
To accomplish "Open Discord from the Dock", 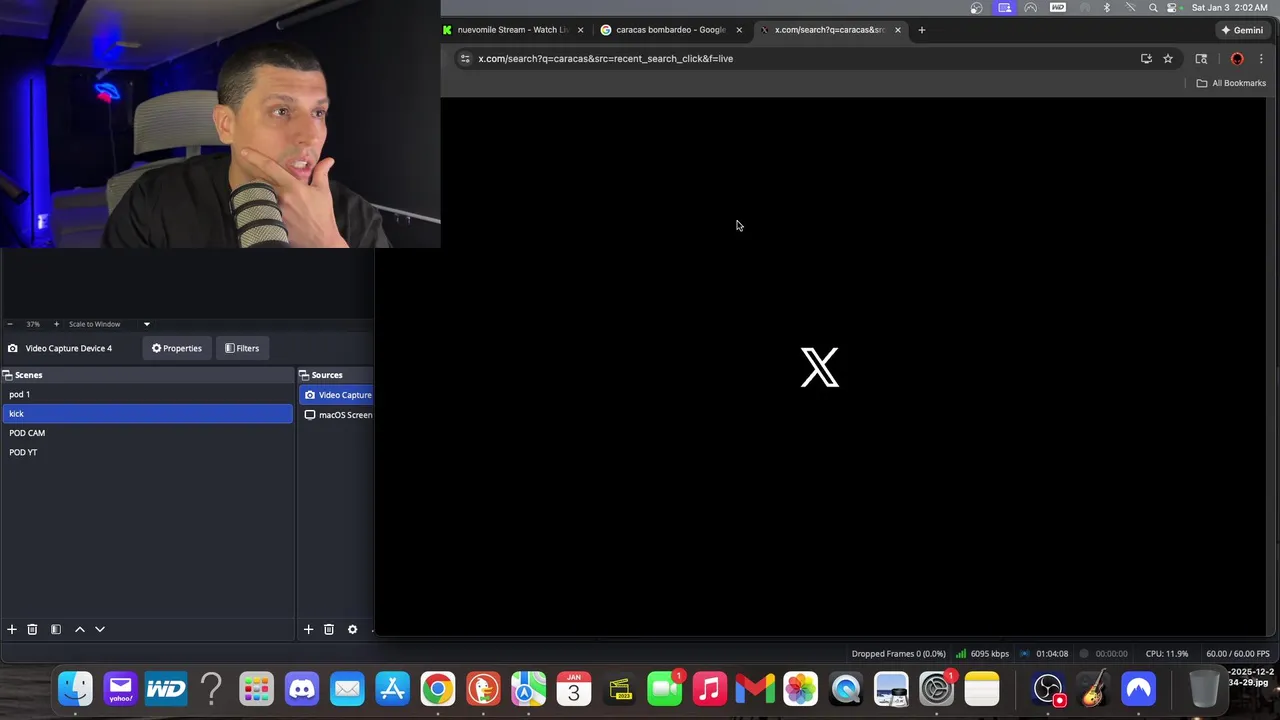I will (301, 689).
